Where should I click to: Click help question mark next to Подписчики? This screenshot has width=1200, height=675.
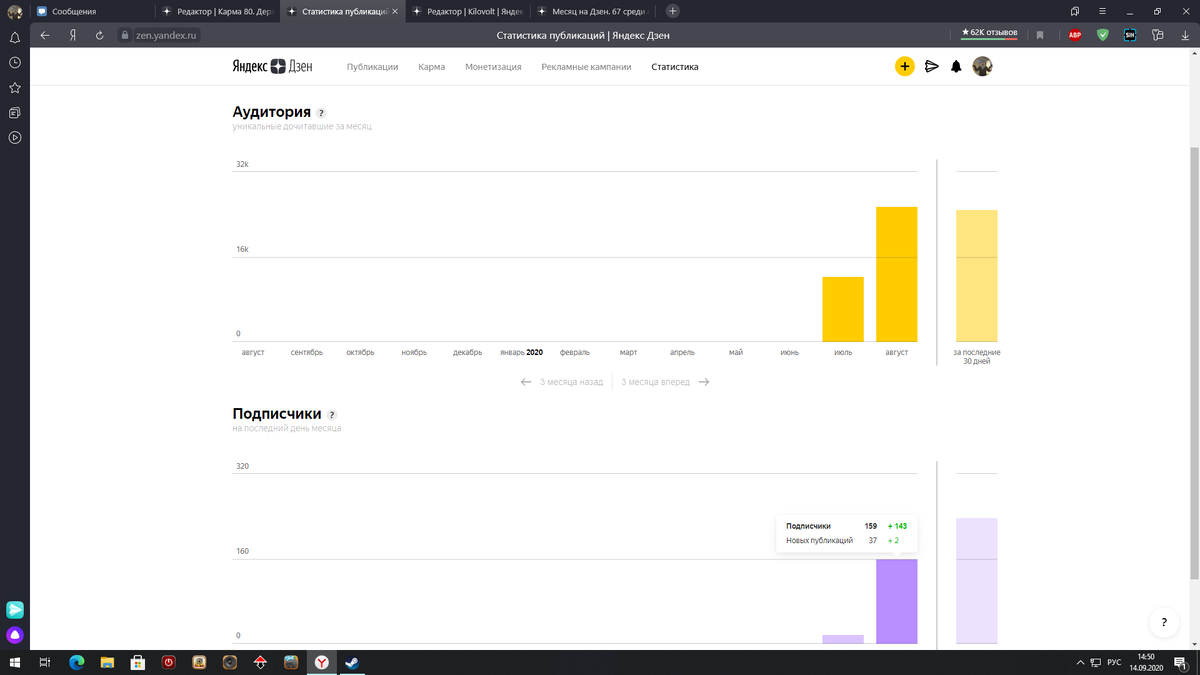(x=332, y=415)
